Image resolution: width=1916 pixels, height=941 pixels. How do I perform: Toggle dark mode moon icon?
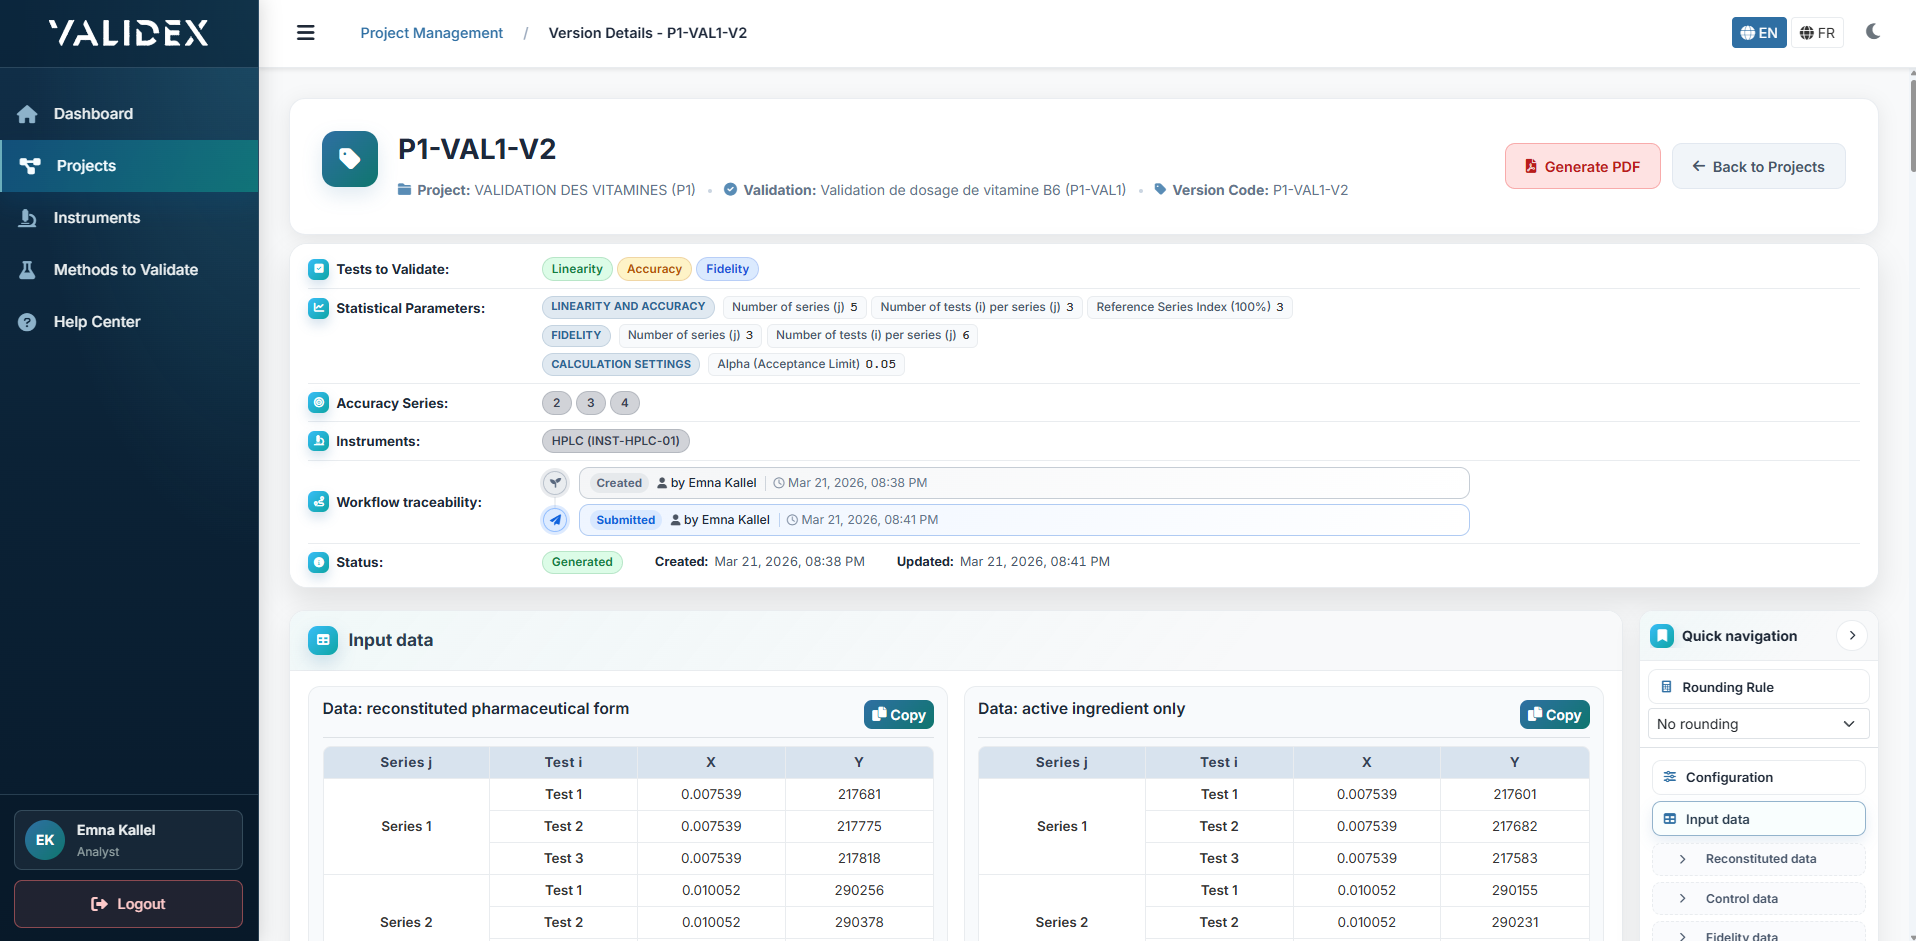pos(1872,32)
